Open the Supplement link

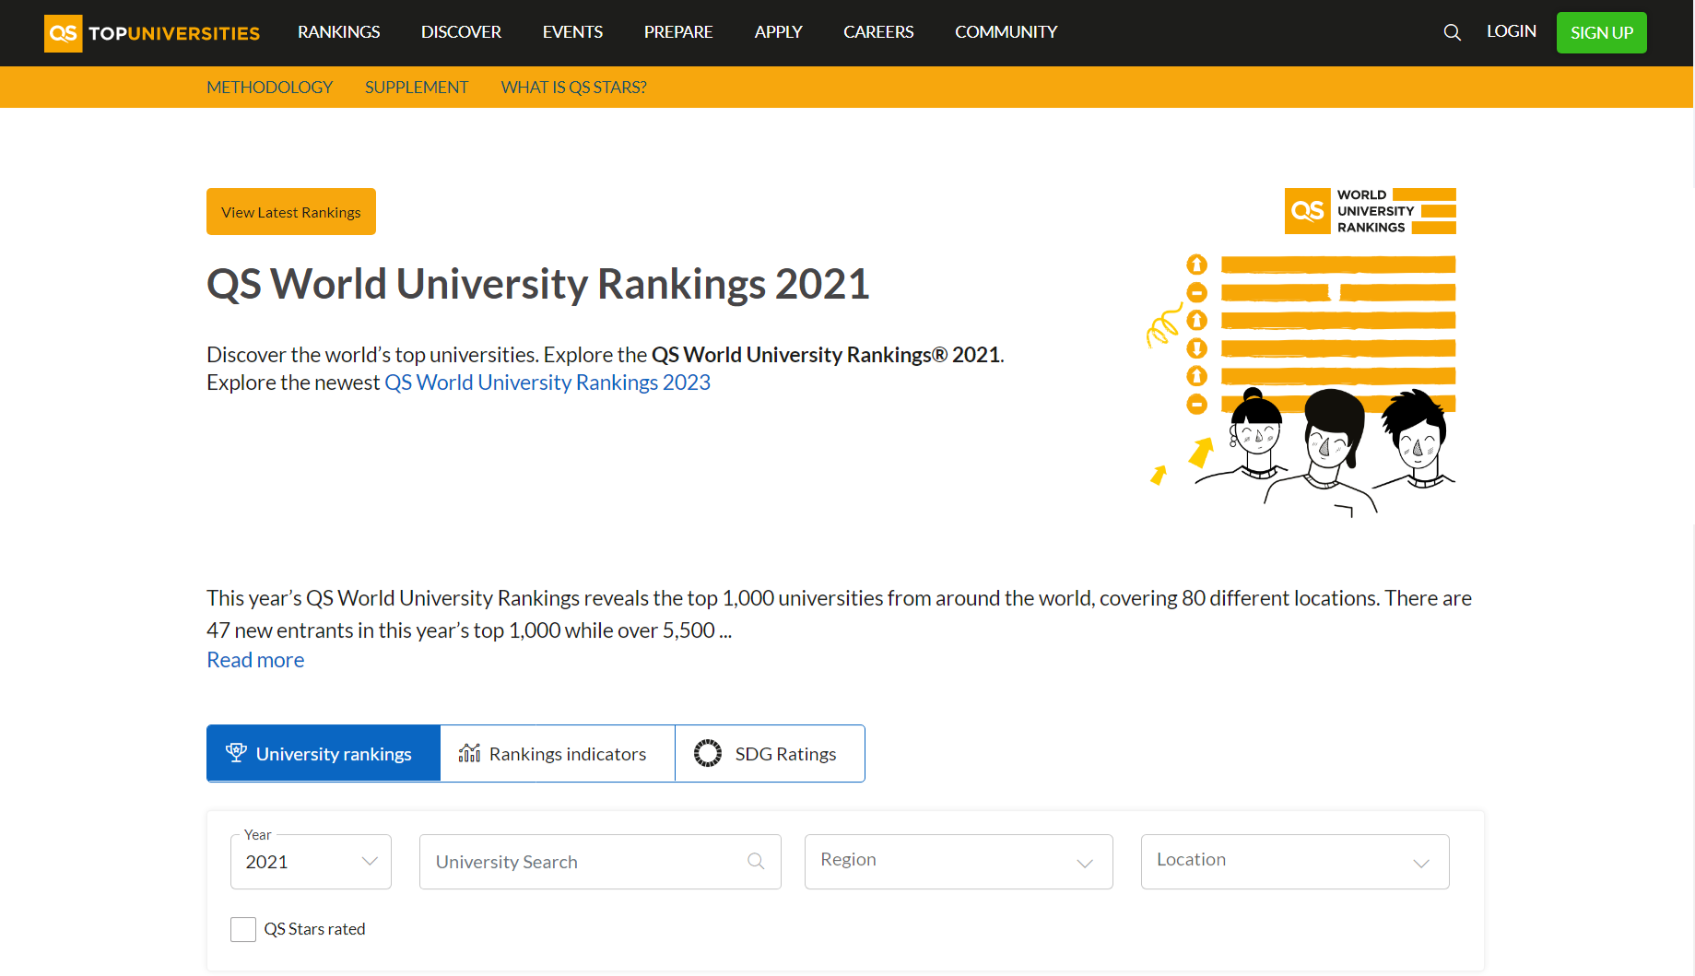[416, 87]
